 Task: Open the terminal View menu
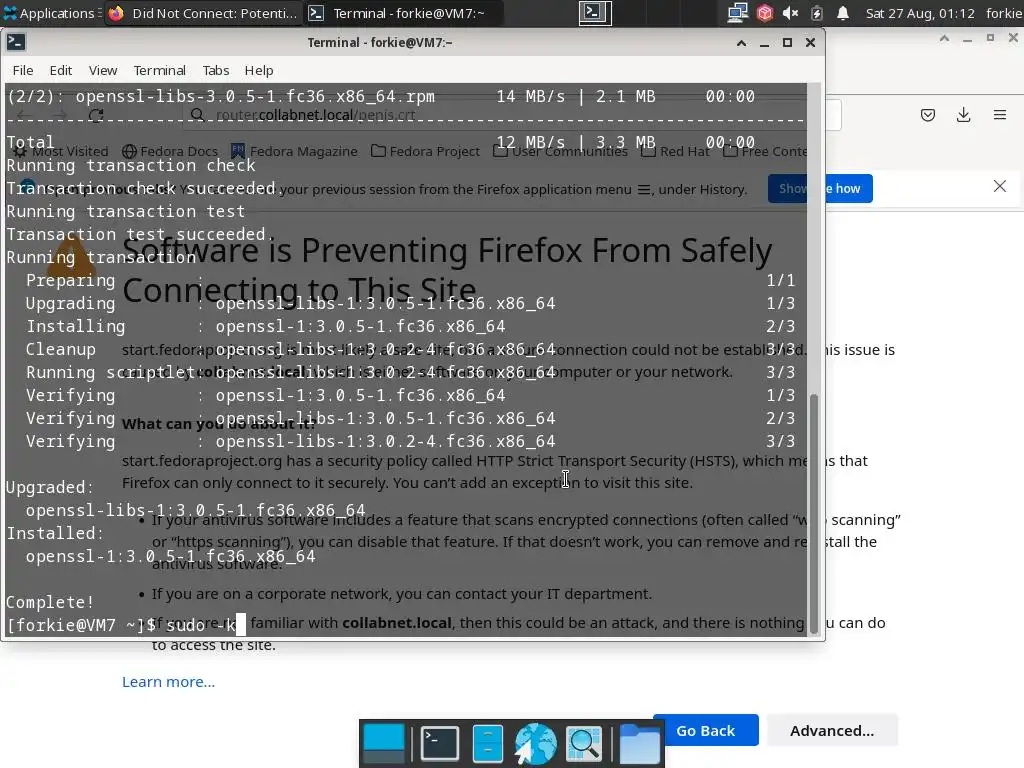[103, 71]
